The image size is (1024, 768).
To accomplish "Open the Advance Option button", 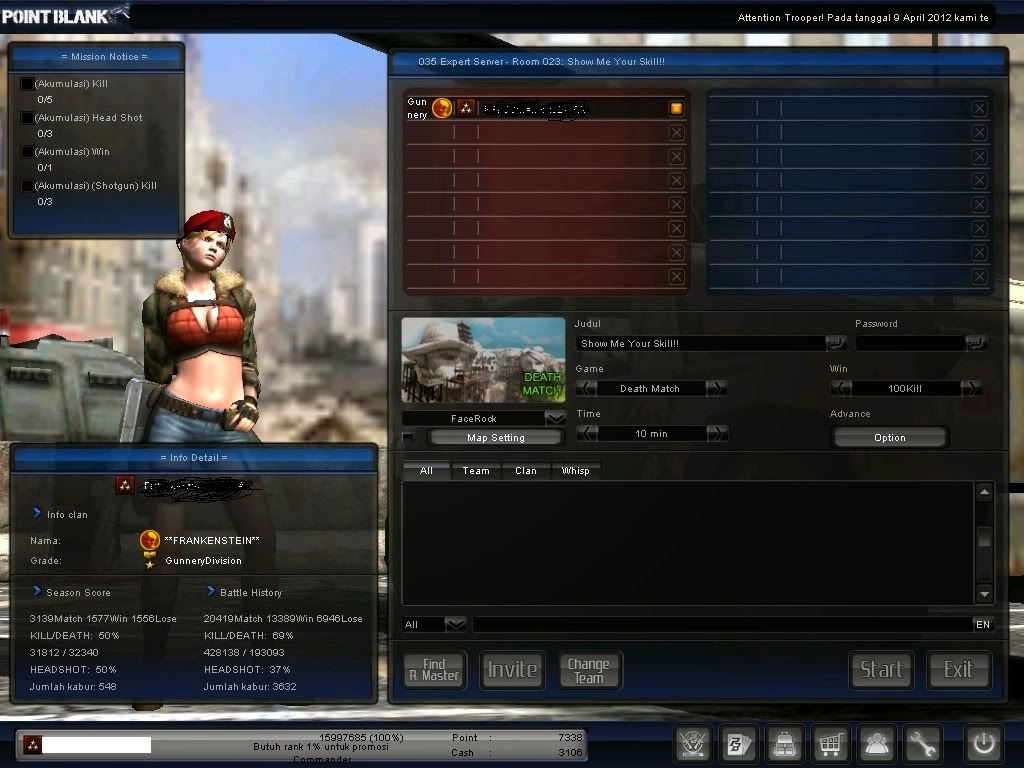I will (889, 438).
